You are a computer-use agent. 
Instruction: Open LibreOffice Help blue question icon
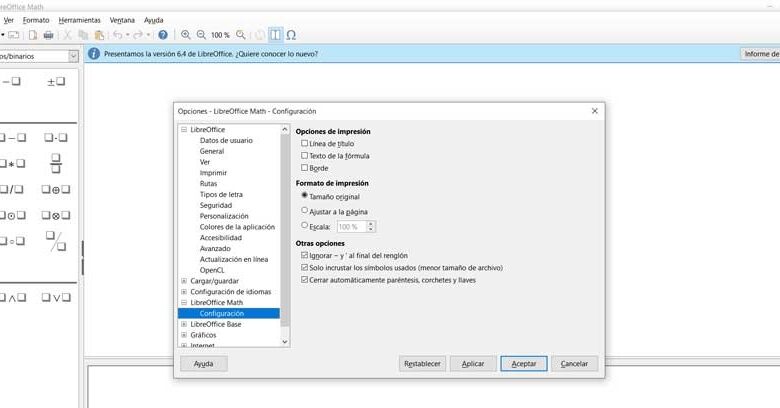tap(163, 35)
